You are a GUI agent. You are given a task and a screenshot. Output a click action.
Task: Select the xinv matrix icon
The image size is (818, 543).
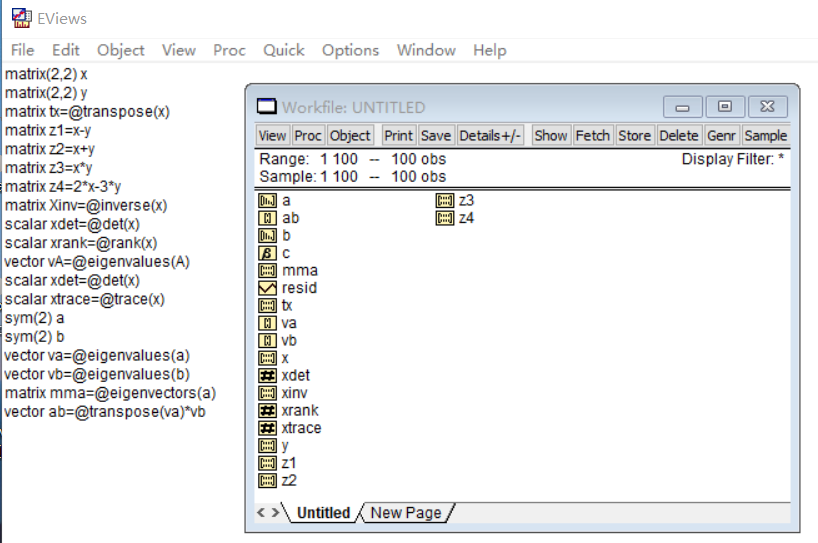tap(267, 393)
